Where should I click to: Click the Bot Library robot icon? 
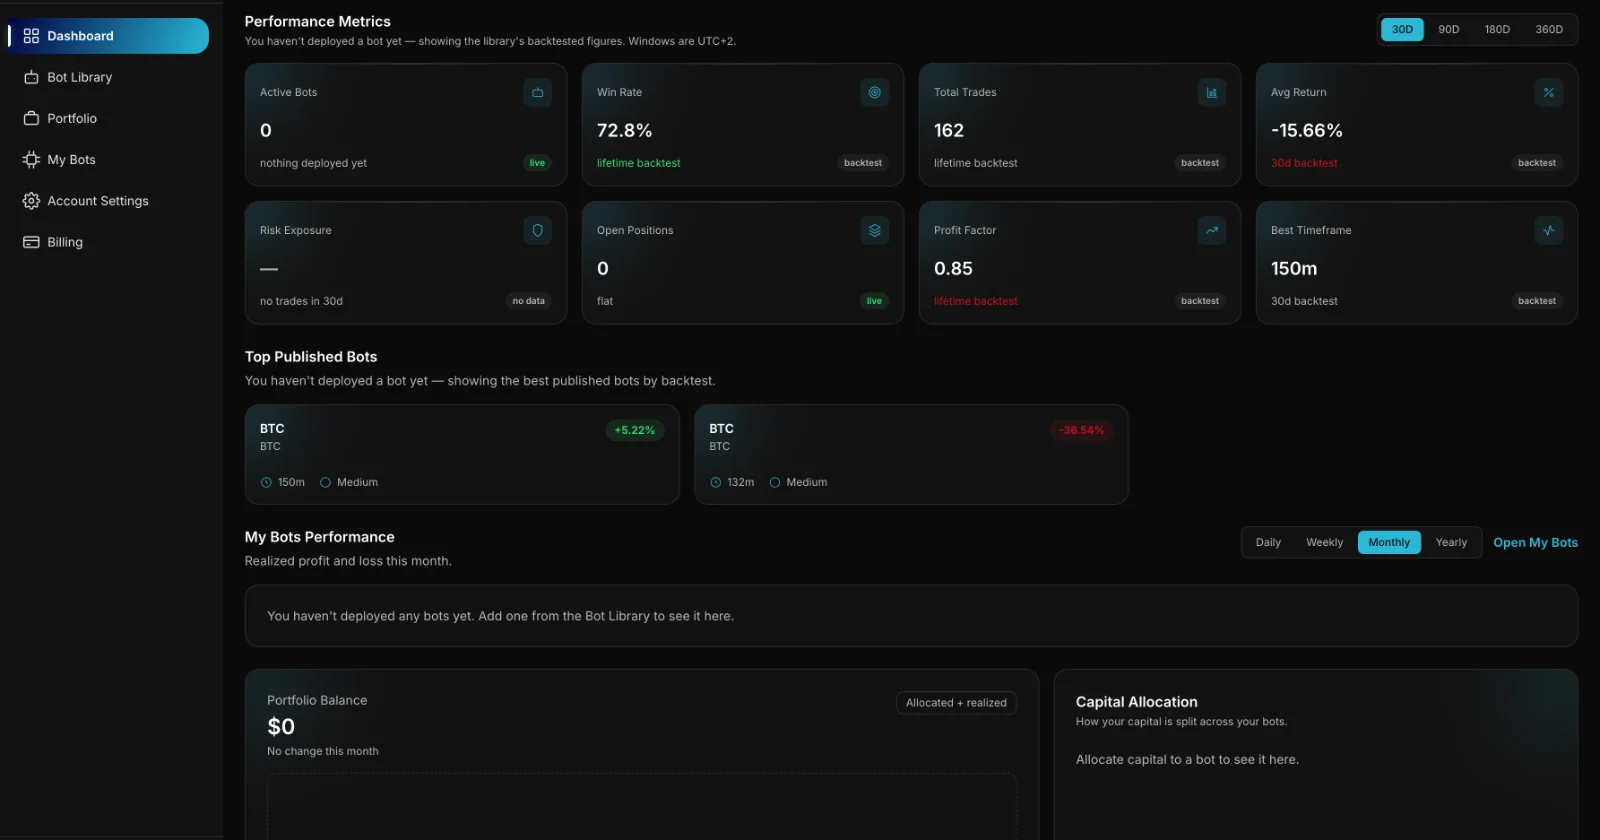(31, 77)
